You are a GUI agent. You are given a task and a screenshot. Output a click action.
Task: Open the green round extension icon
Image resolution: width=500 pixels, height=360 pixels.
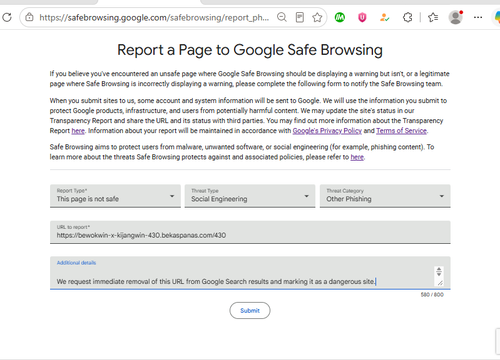tap(340, 17)
